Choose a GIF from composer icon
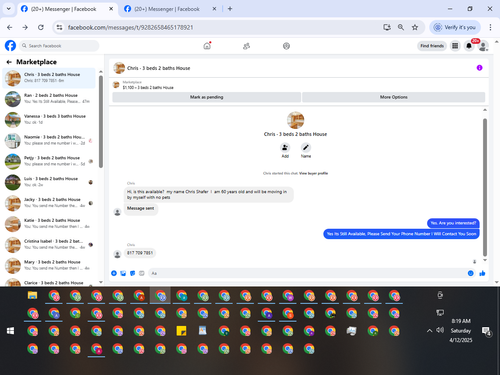 pyautogui.click(x=142, y=273)
